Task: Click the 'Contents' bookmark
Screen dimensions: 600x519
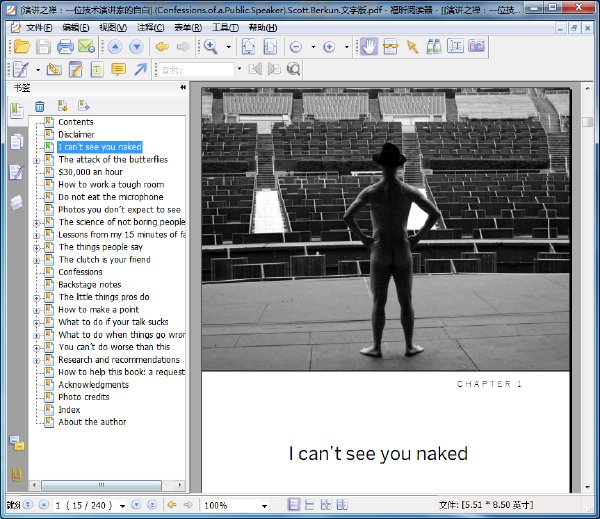Action: click(76, 122)
